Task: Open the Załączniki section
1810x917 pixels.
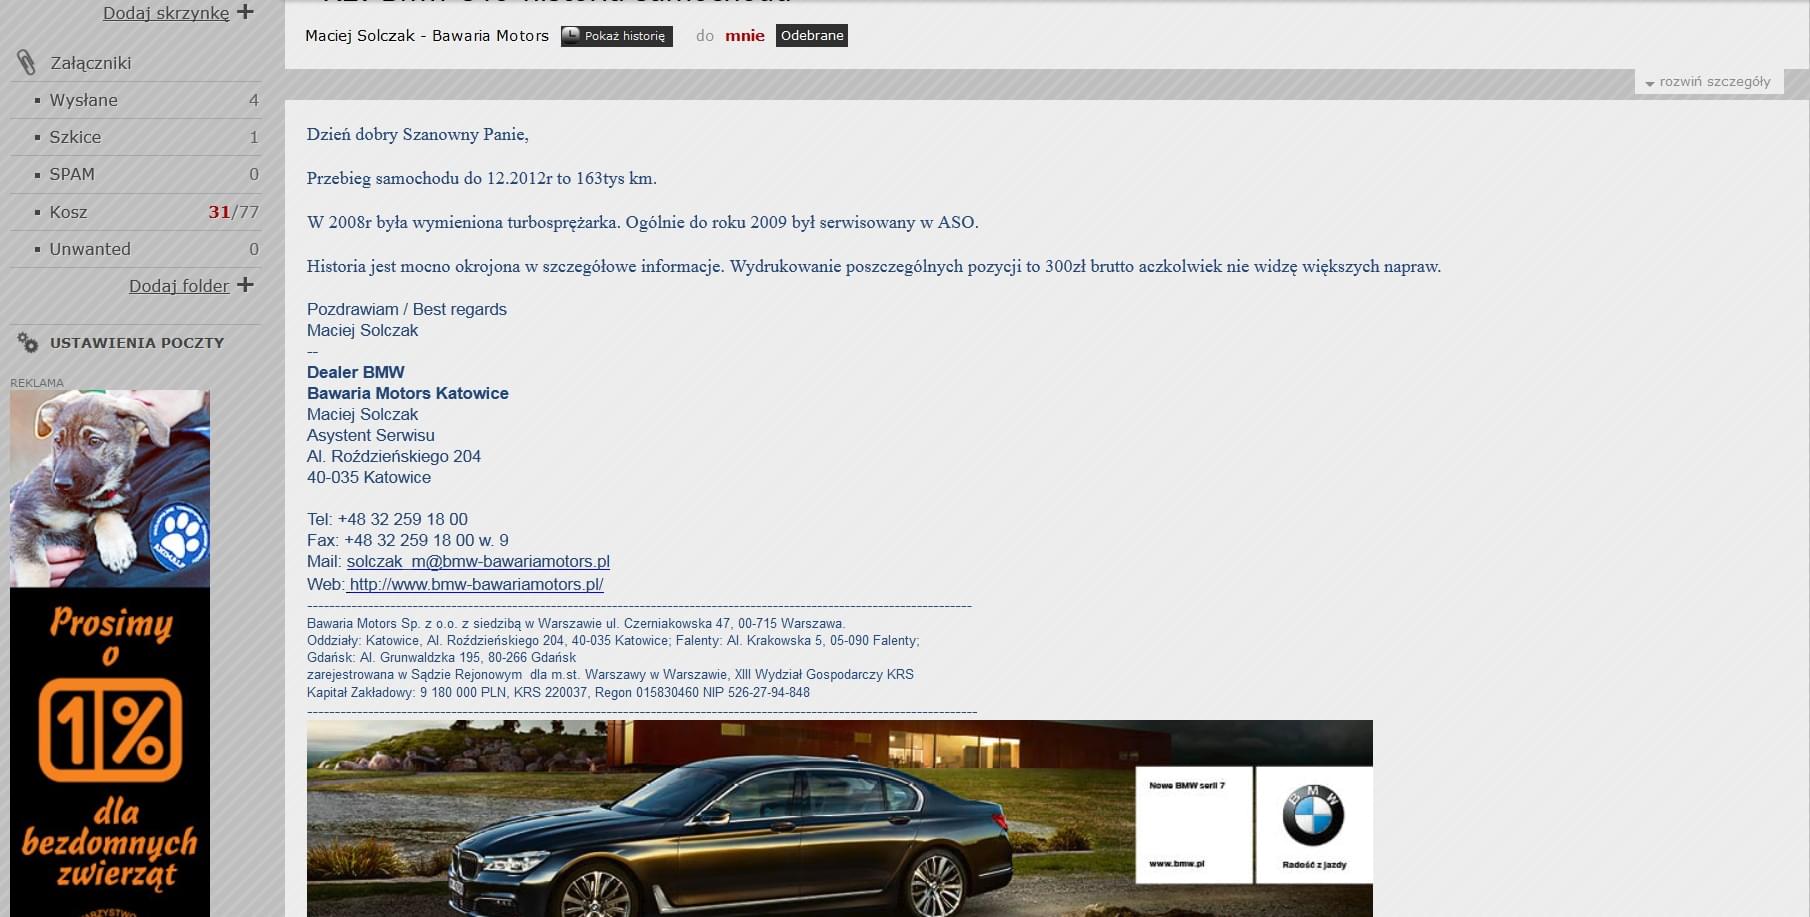Action: click(x=91, y=63)
